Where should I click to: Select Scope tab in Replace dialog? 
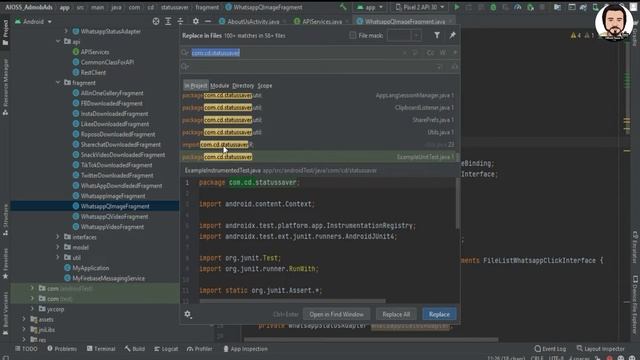pyautogui.click(x=264, y=86)
